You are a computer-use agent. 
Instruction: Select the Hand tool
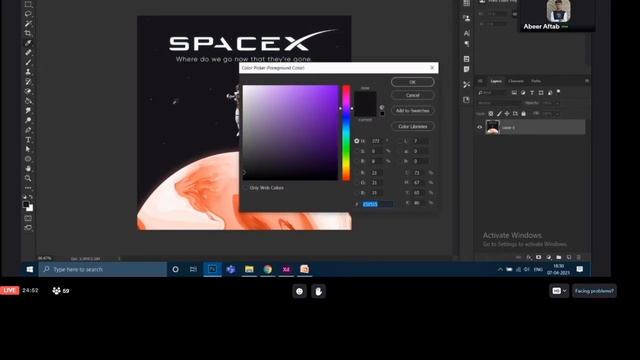[x=28, y=169]
